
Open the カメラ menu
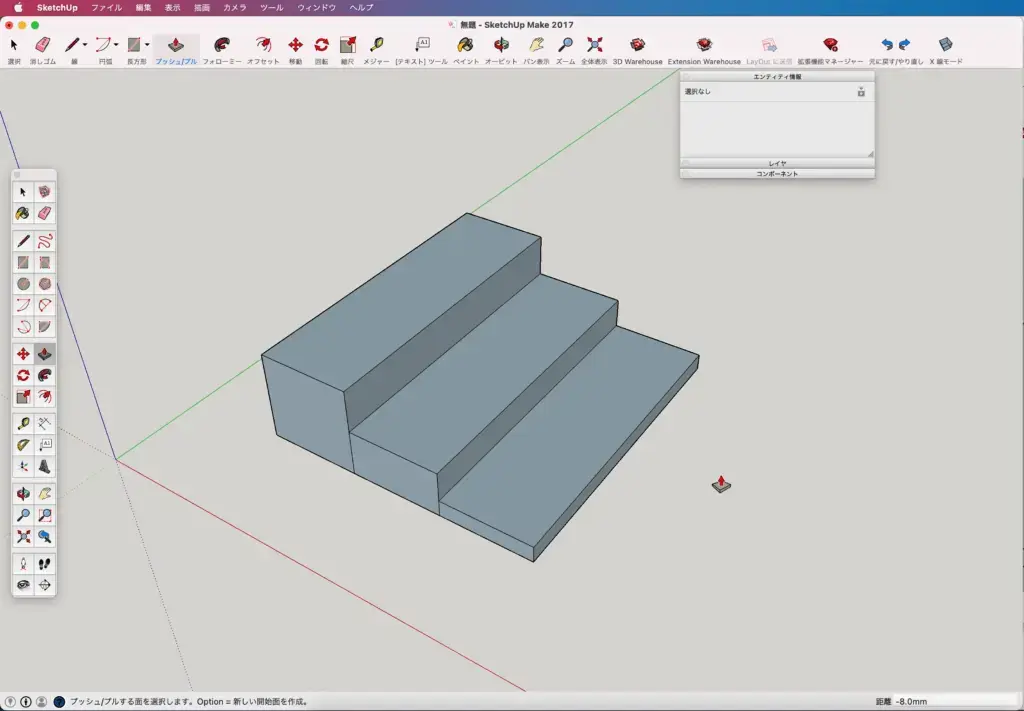click(235, 8)
